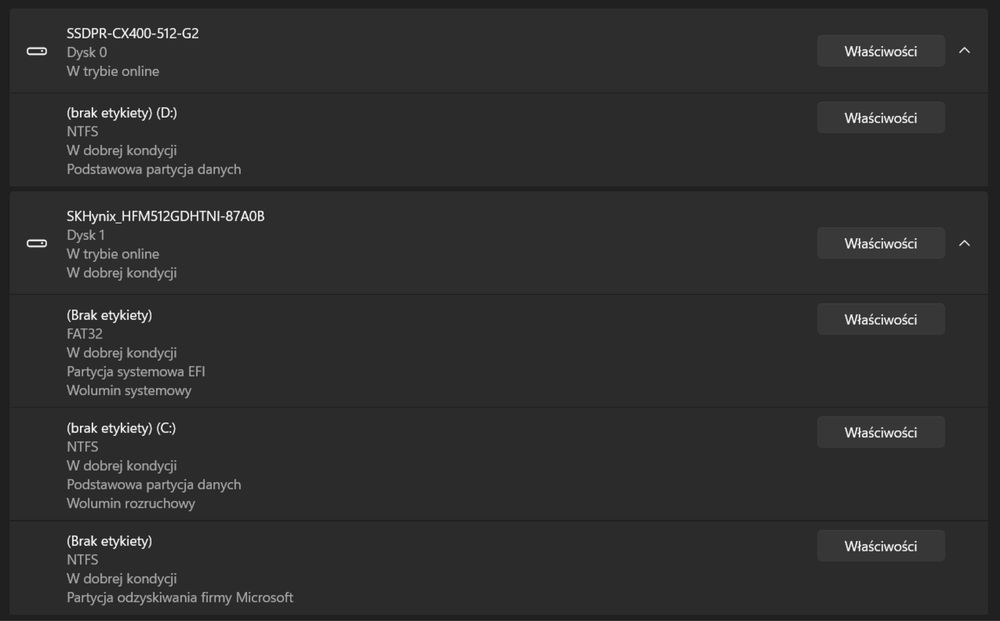
Task: Click the Wolumin rozruchowy label
Action: [x=131, y=504]
